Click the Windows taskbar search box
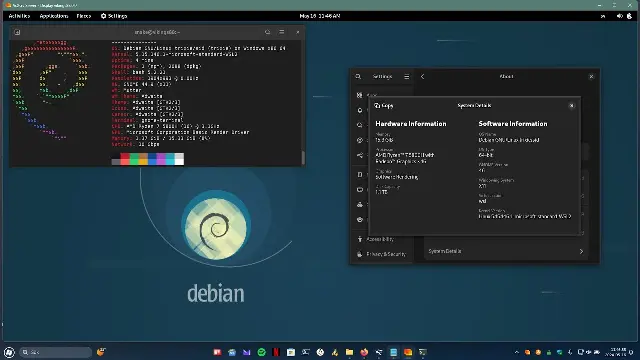The width and height of the screenshot is (640, 360). click(56, 352)
